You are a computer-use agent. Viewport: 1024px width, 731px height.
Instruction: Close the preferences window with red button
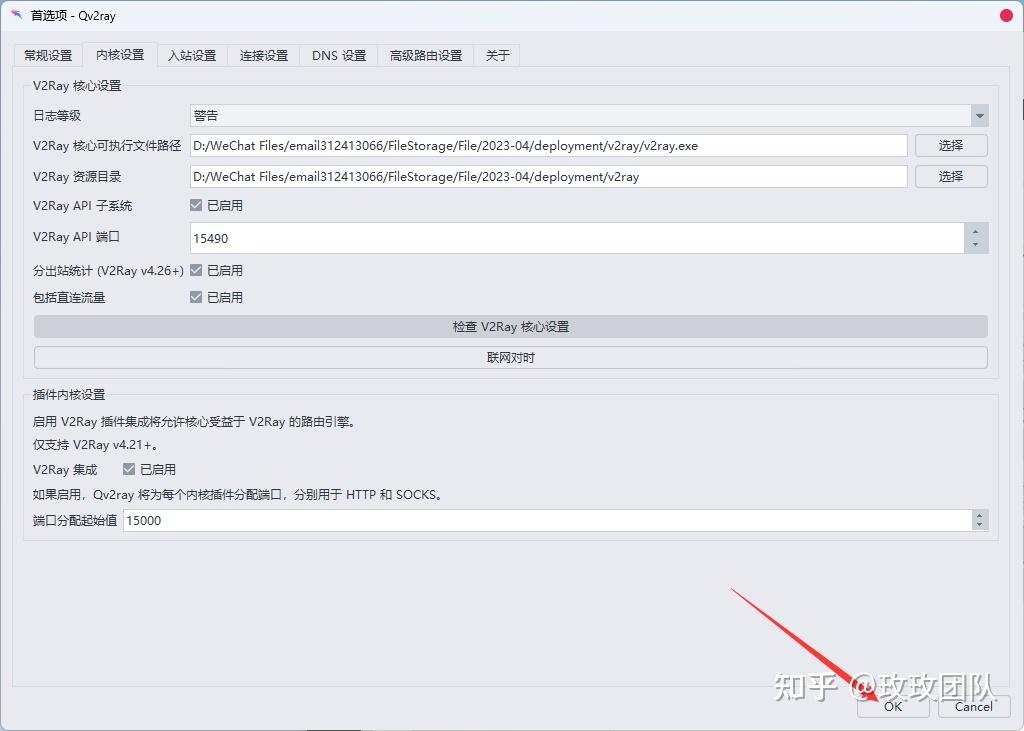pos(1006,15)
